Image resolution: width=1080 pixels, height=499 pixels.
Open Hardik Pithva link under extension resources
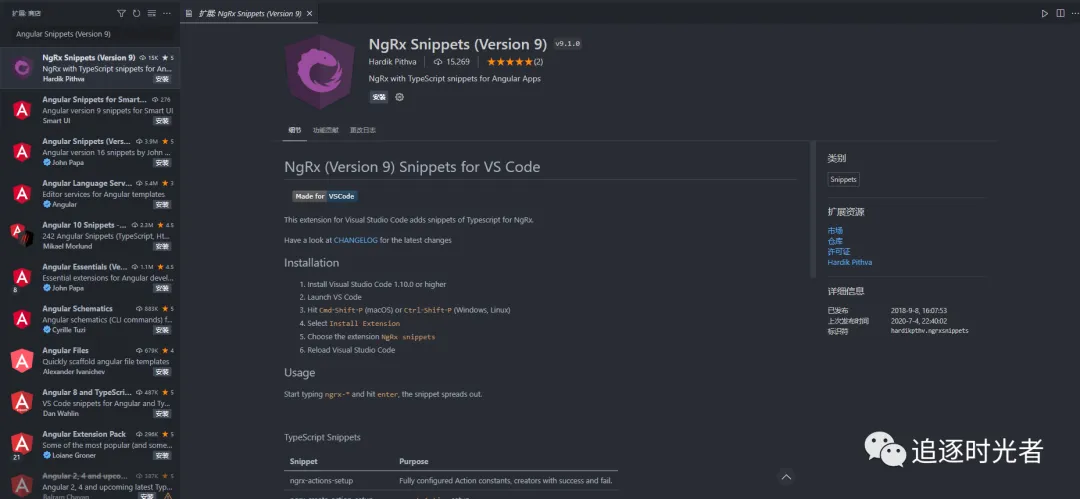(x=850, y=262)
